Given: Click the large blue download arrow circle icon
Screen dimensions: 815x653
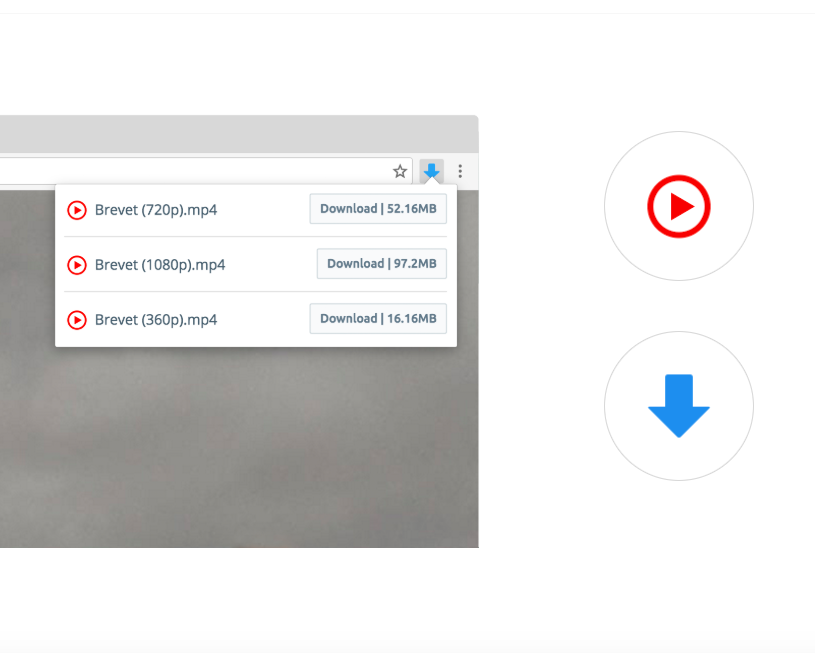Looking at the screenshot, I should click(x=679, y=406).
